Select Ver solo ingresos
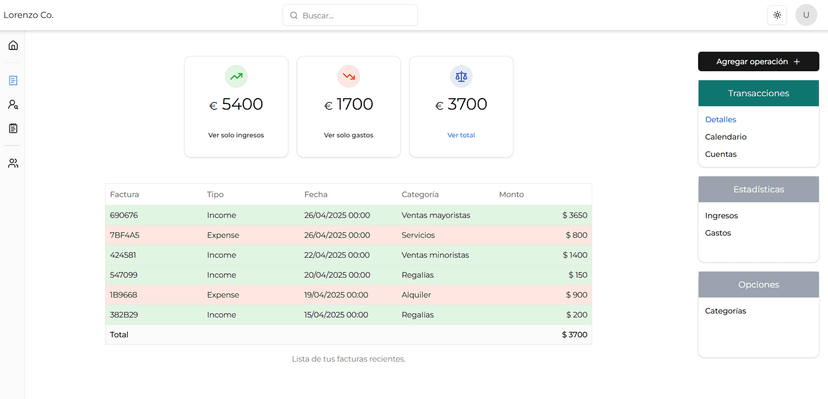 tap(236, 135)
